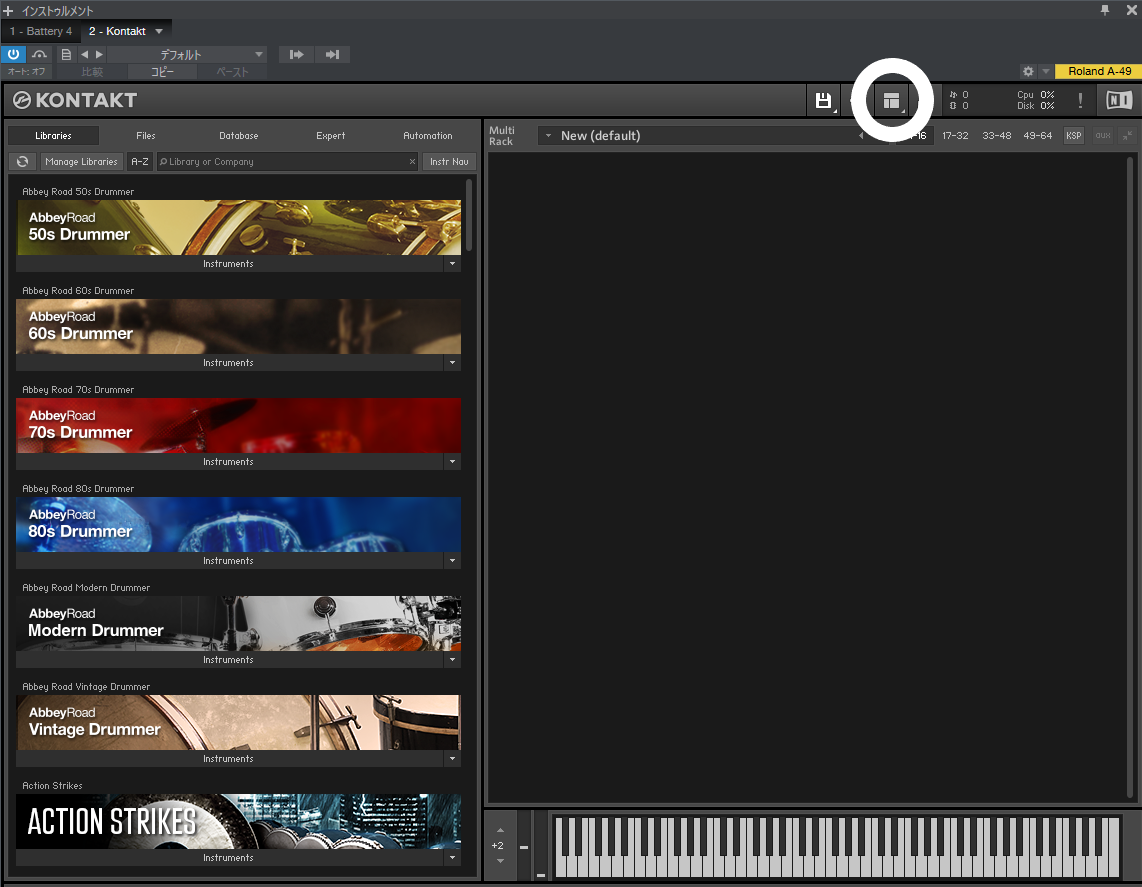Toggle the plugin power bypass button
Viewport: 1142px width, 887px height.
[x=13, y=55]
